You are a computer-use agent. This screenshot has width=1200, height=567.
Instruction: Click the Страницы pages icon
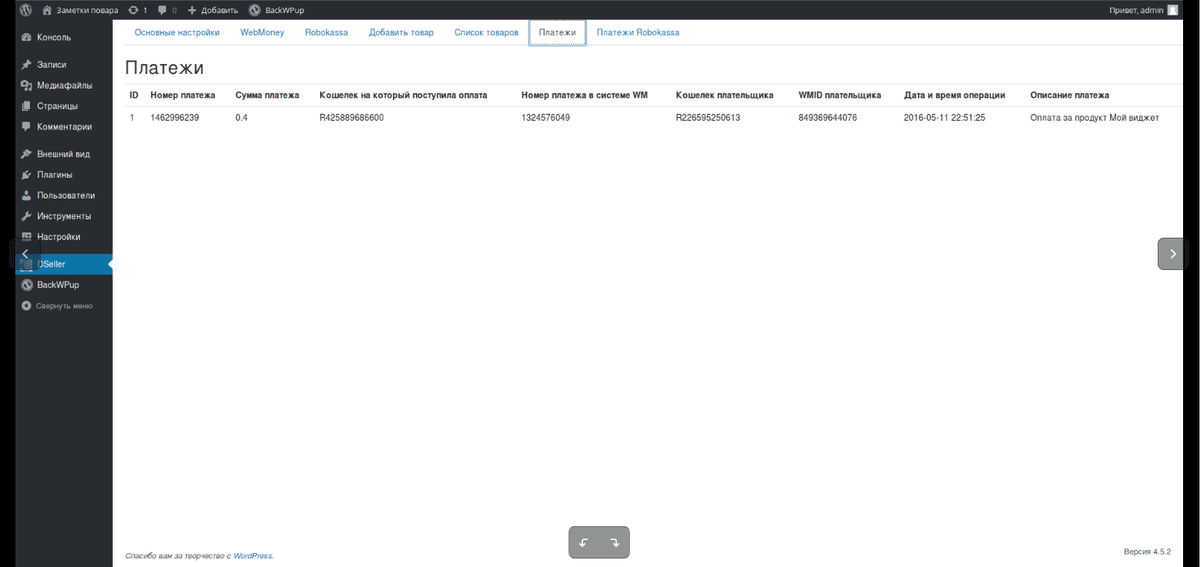pos(26,106)
